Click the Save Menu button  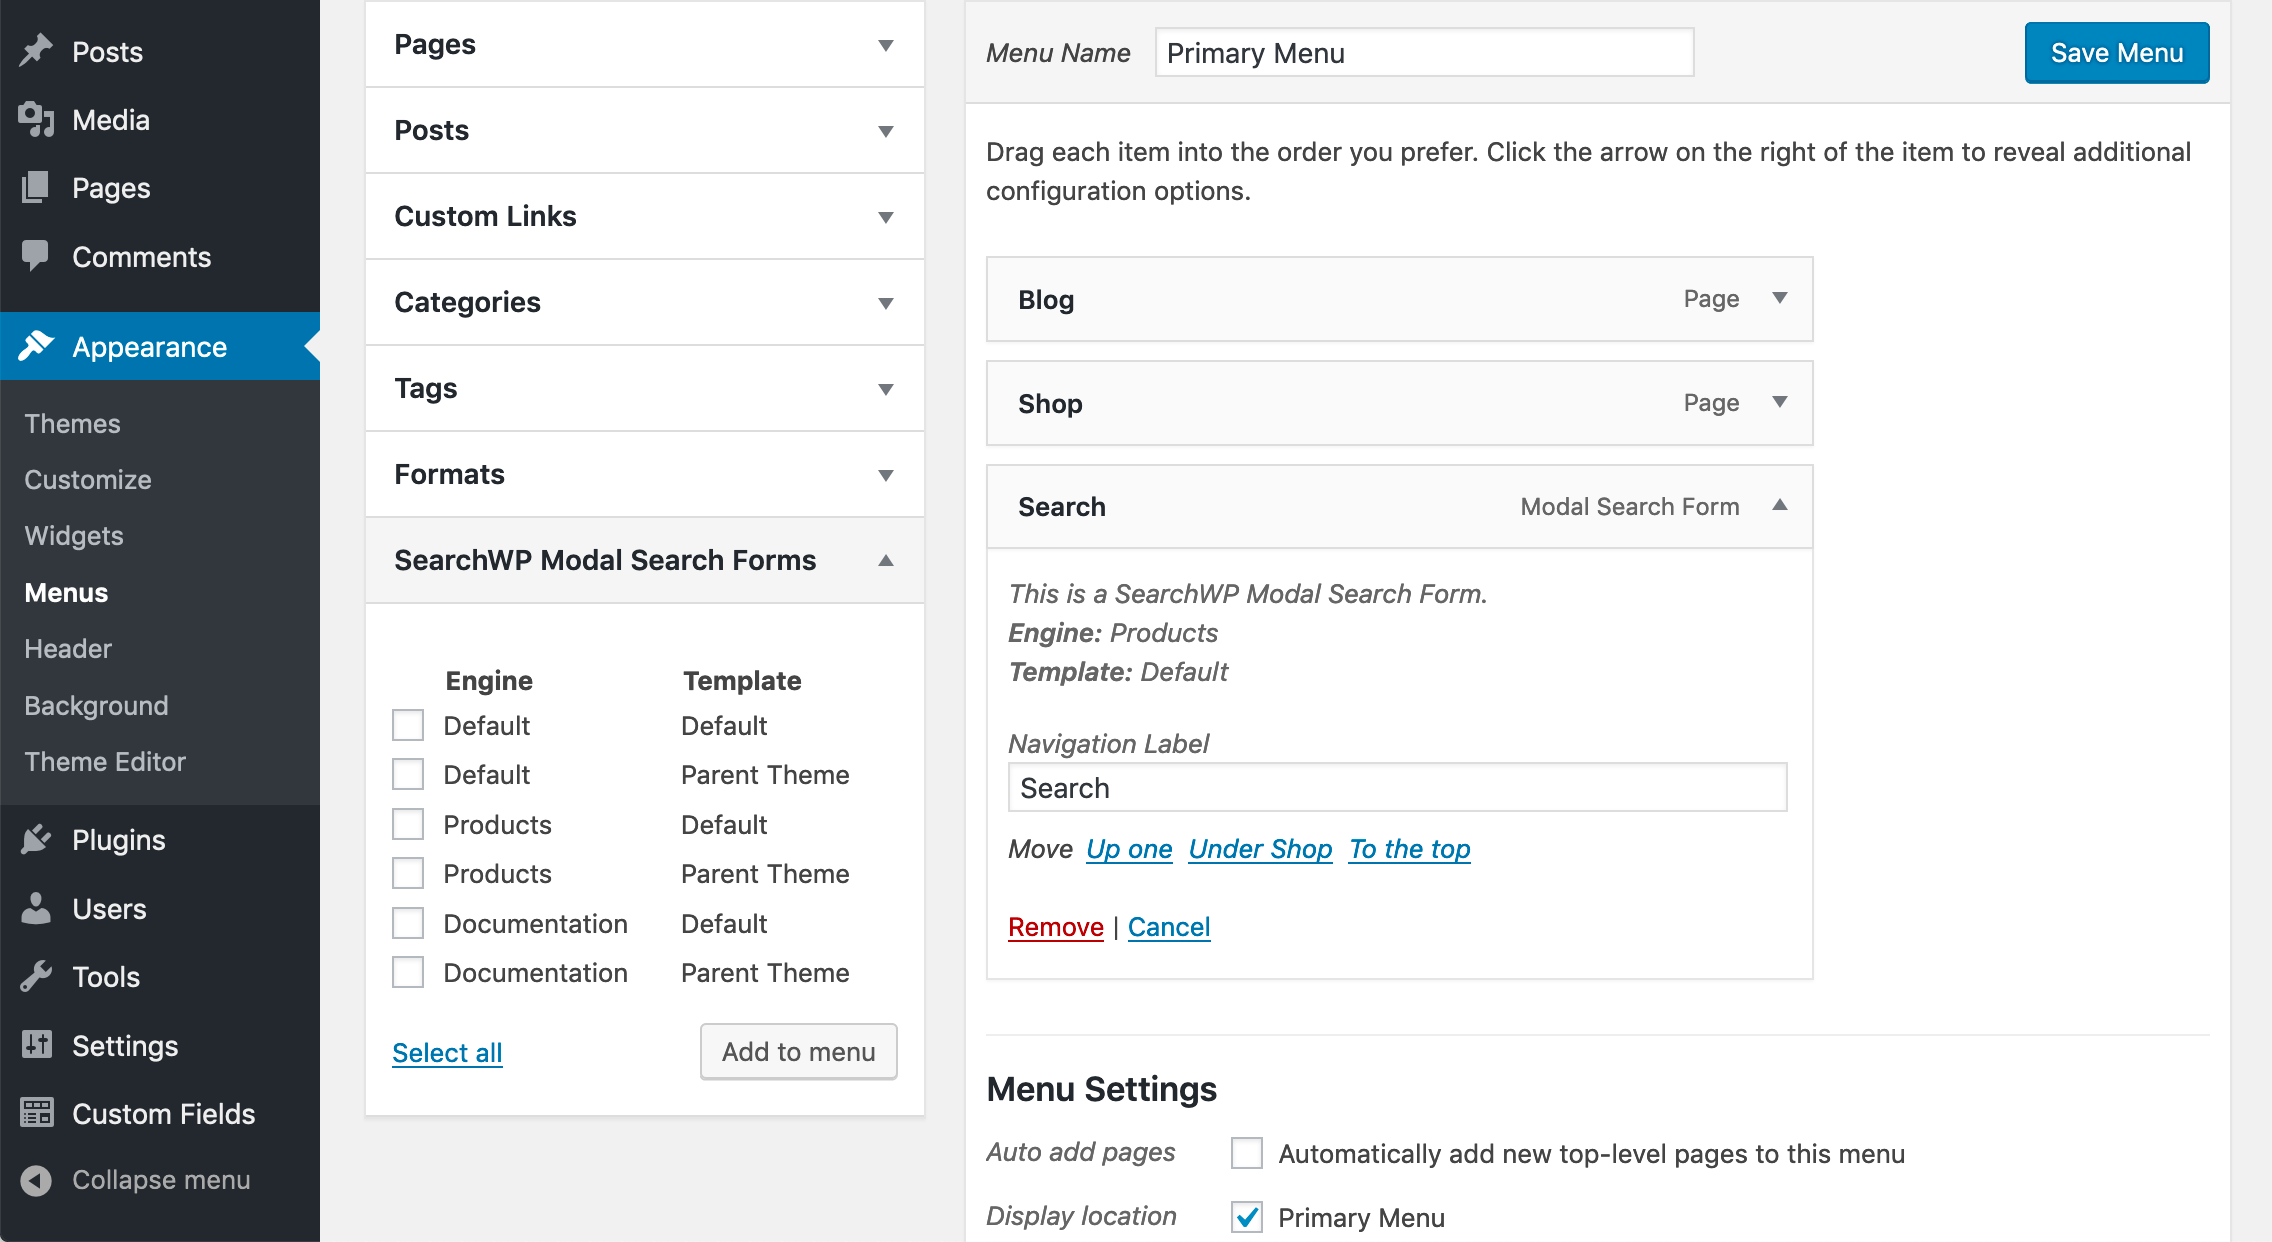click(x=2116, y=53)
